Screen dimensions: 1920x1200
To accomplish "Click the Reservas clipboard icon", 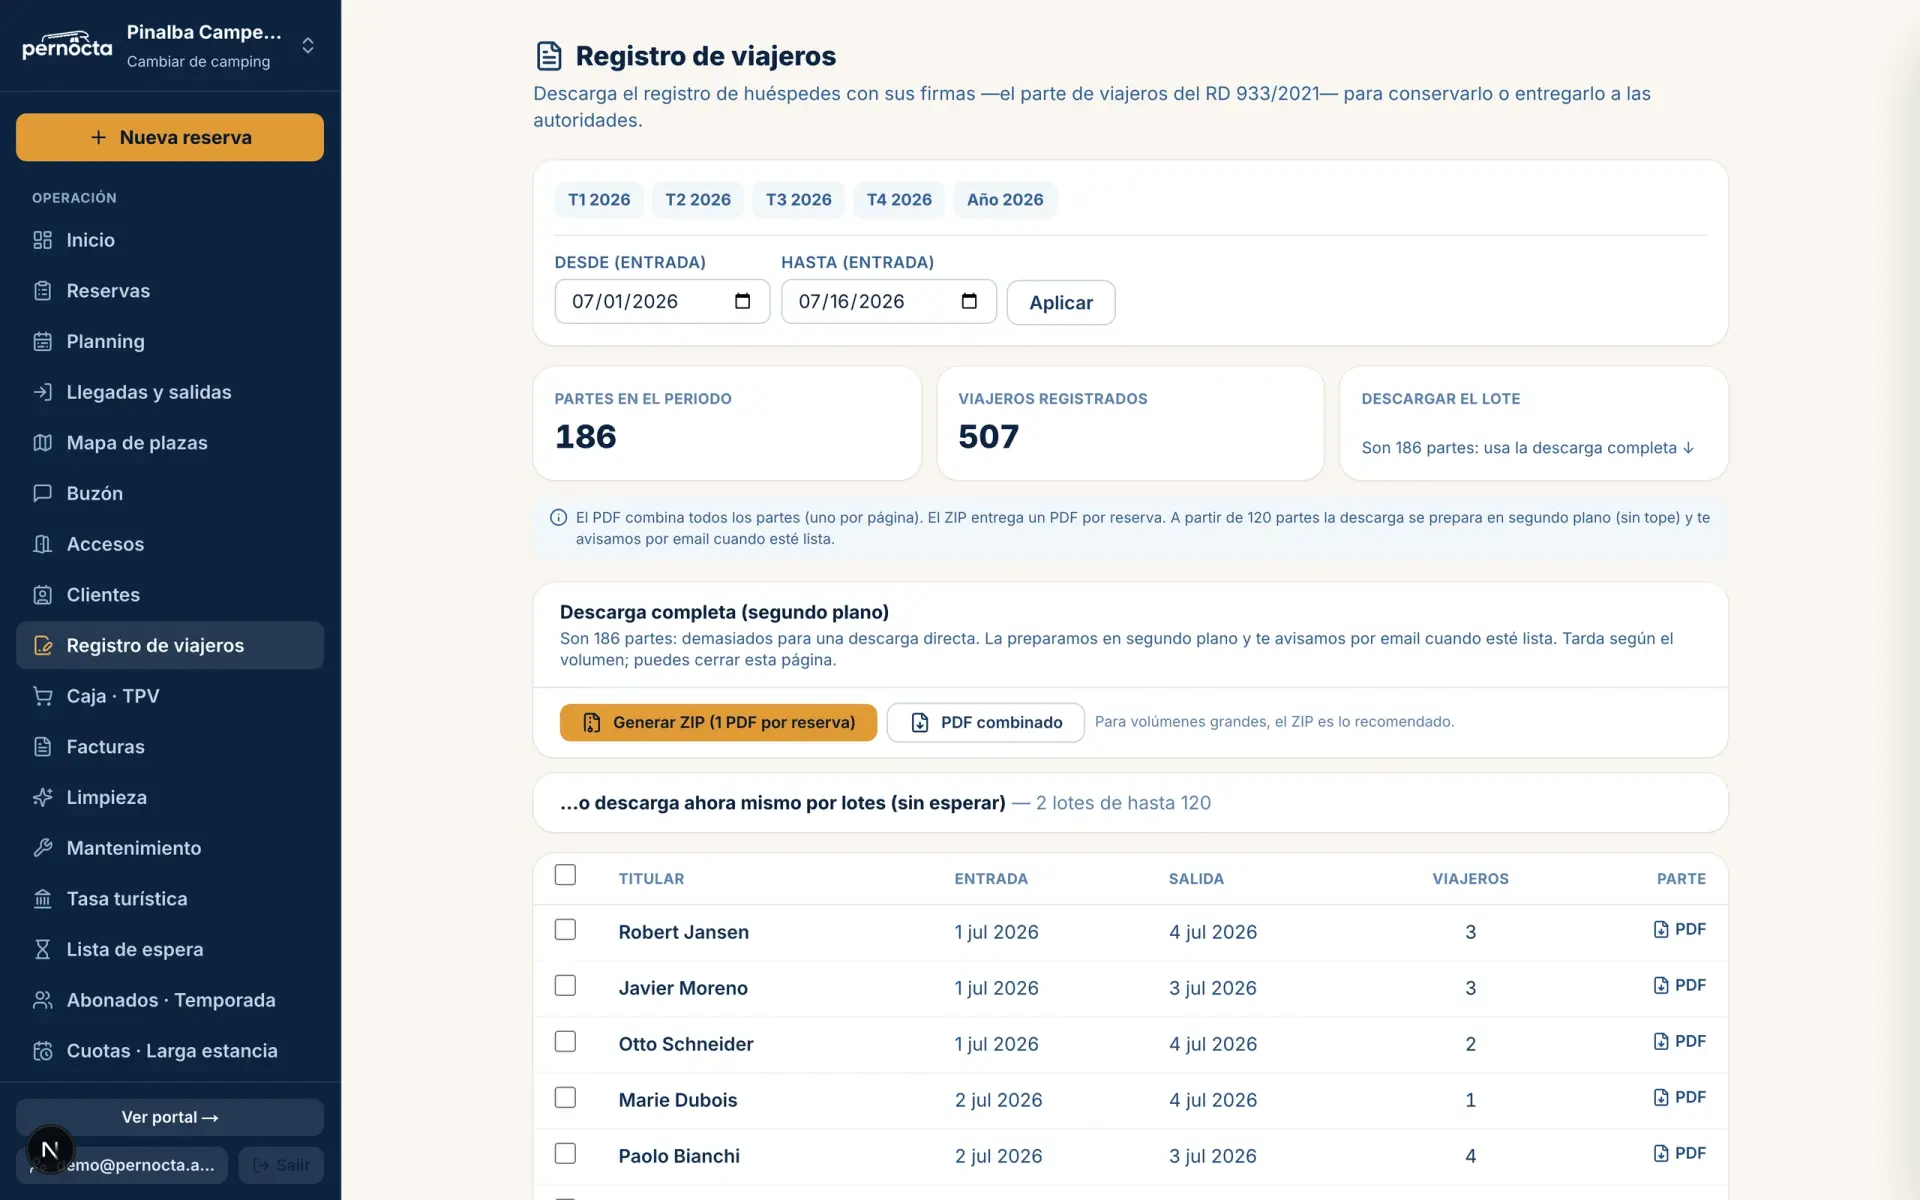I will 42,291.
